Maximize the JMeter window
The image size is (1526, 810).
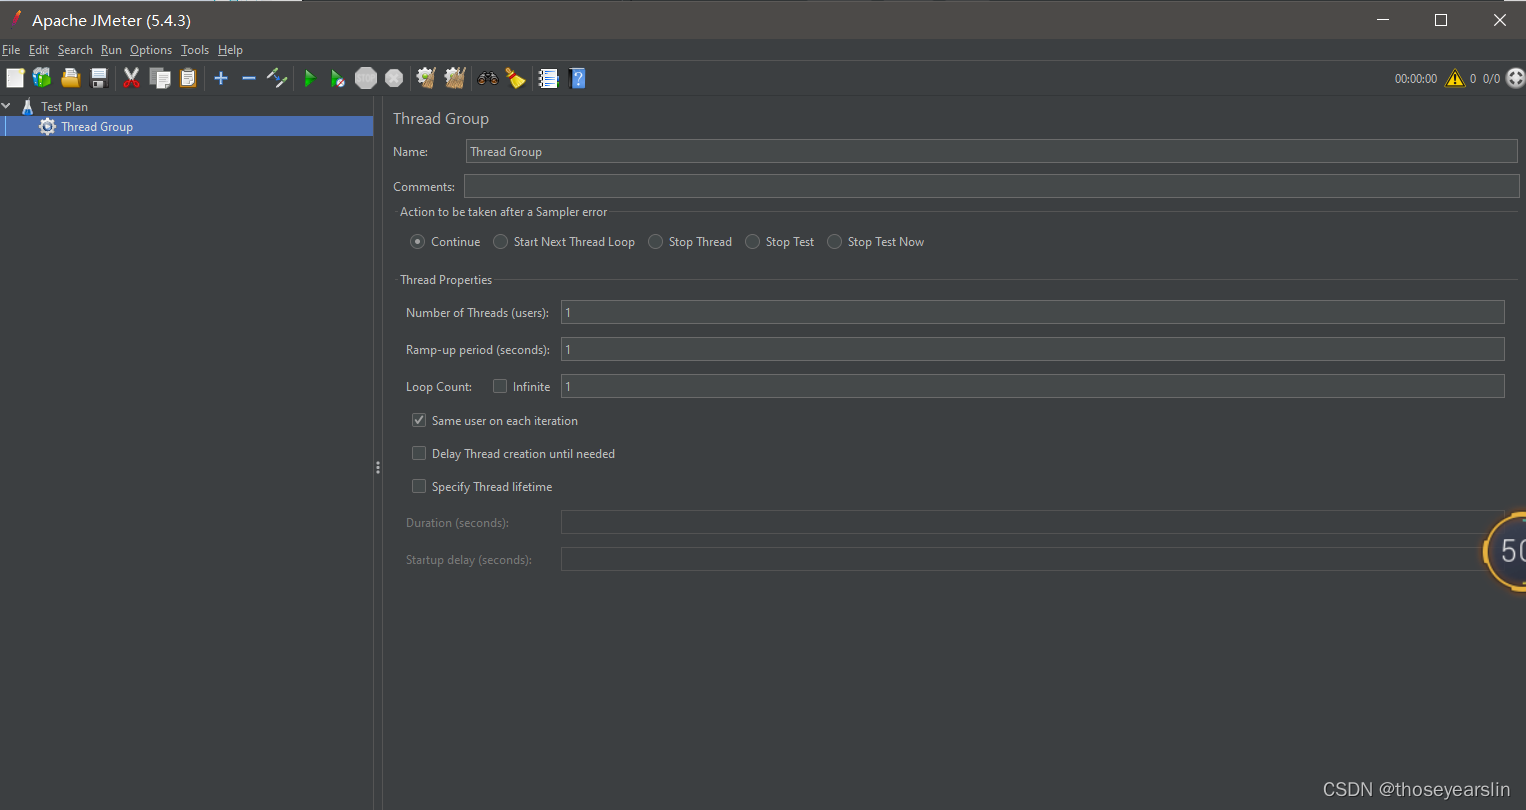click(x=1441, y=20)
